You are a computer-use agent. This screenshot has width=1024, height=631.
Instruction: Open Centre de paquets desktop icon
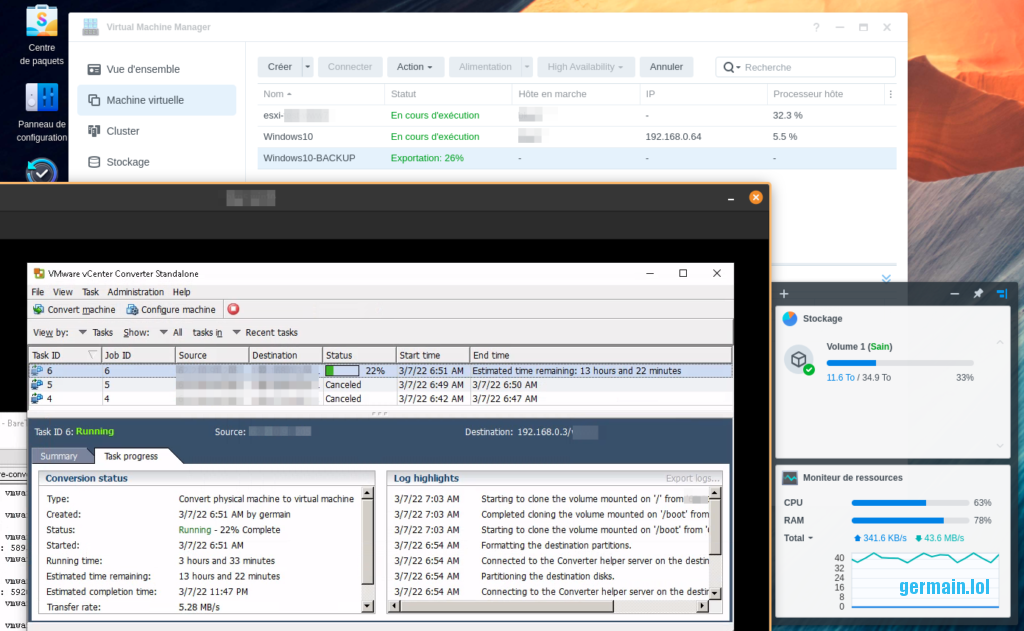point(42,20)
